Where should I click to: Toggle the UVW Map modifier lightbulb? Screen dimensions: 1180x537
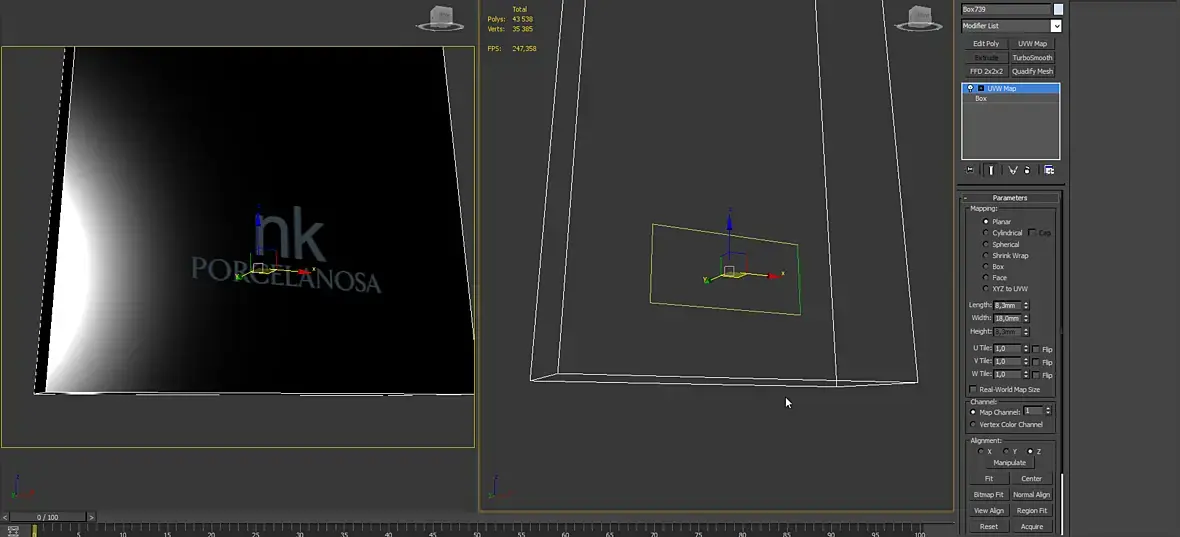(970, 89)
